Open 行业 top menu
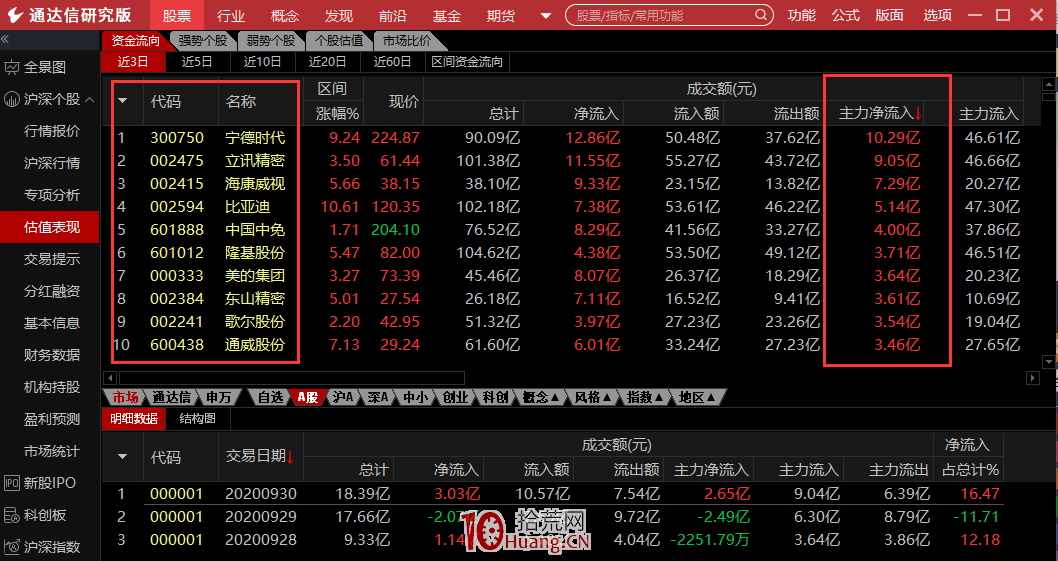The image size is (1058, 561). coord(231,16)
